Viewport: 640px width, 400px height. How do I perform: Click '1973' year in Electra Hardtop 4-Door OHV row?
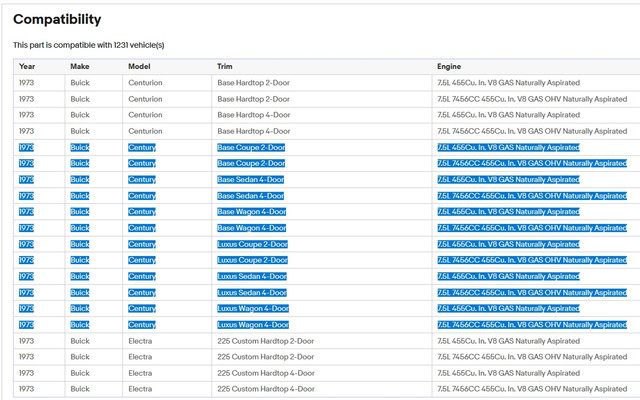pos(26,389)
